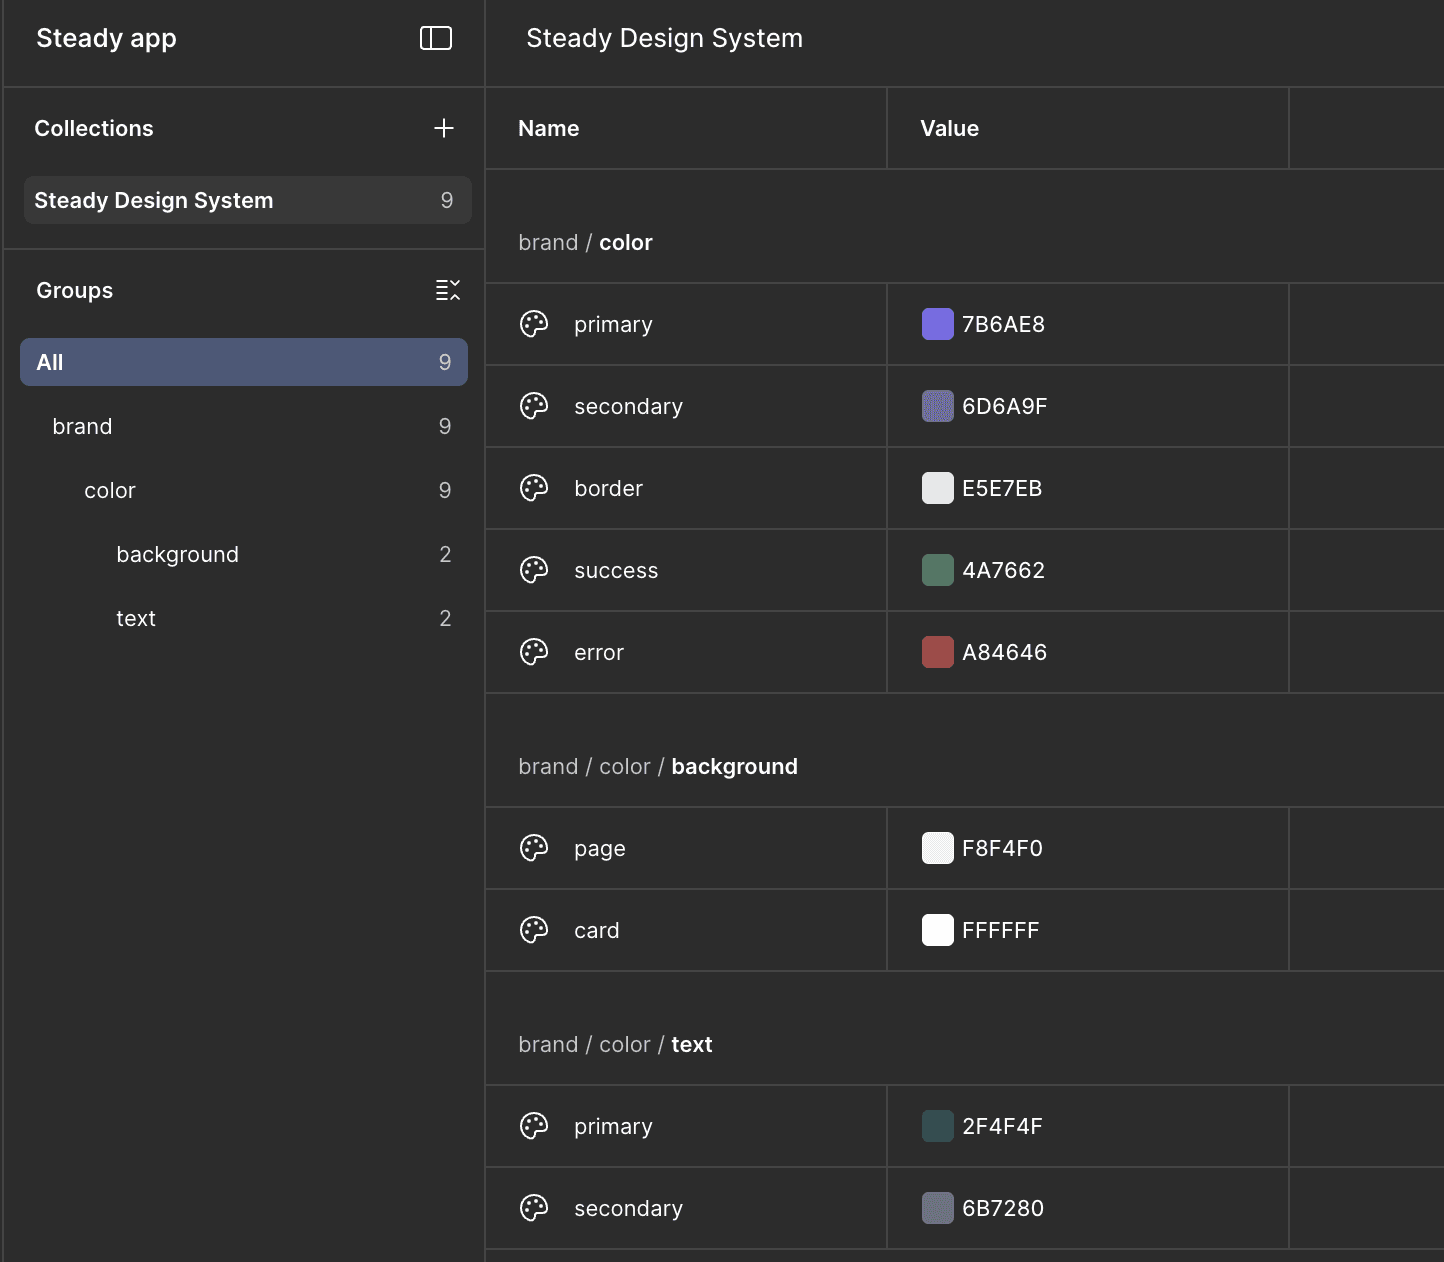The width and height of the screenshot is (1444, 1262).
Task: Click the palette icon next to error
Action: (534, 652)
